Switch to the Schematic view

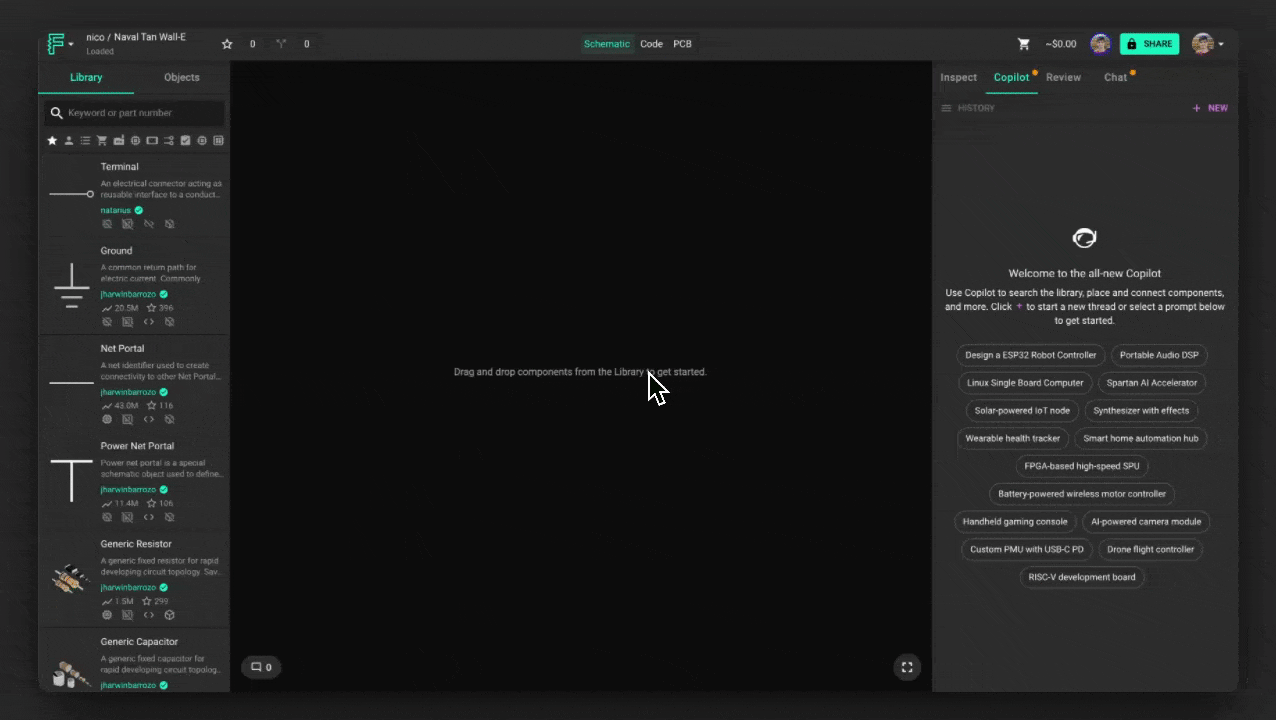pyautogui.click(x=607, y=44)
